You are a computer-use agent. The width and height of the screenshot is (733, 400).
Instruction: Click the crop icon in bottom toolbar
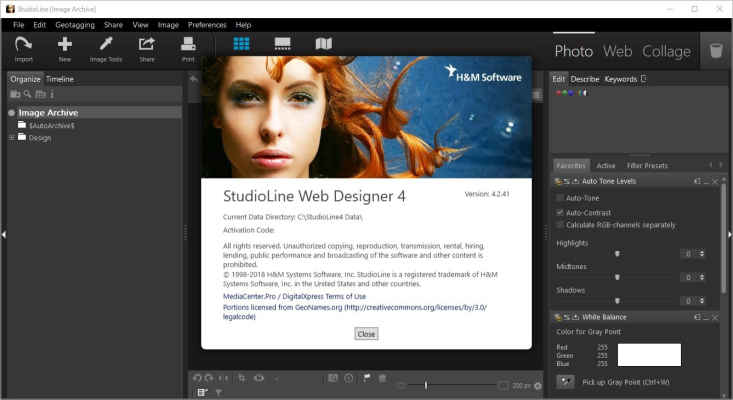click(242, 378)
